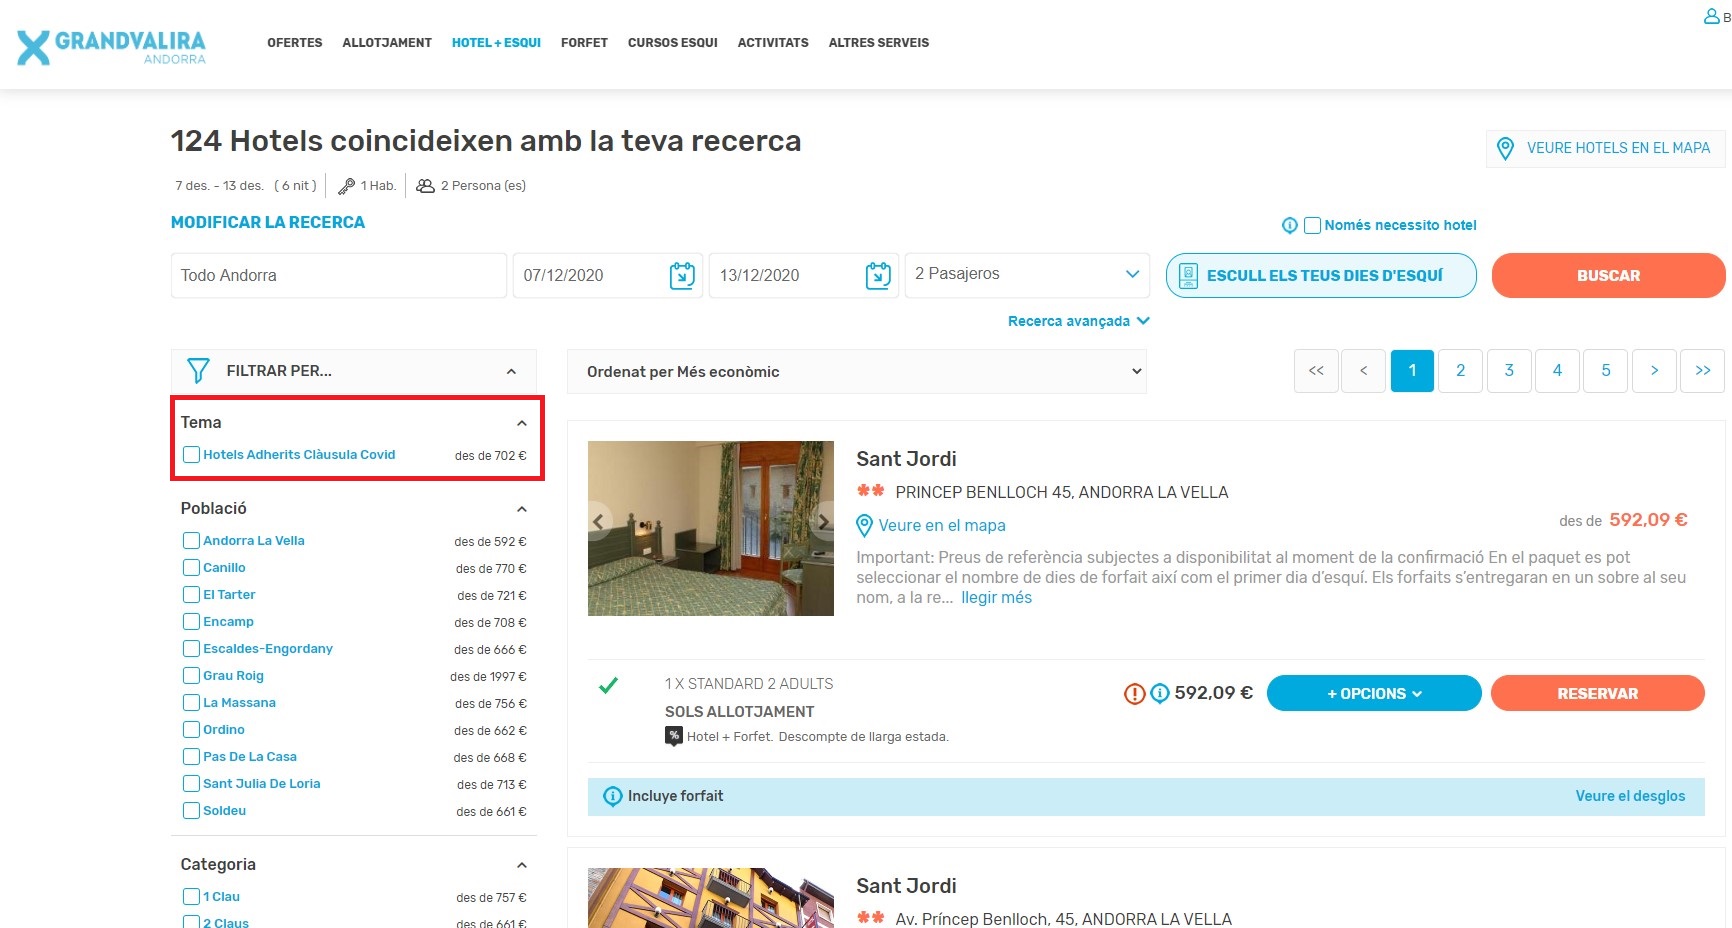Image resolution: width=1732 pixels, height=928 pixels.
Task: Collapse the Població filter section
Action: [521, 509]
